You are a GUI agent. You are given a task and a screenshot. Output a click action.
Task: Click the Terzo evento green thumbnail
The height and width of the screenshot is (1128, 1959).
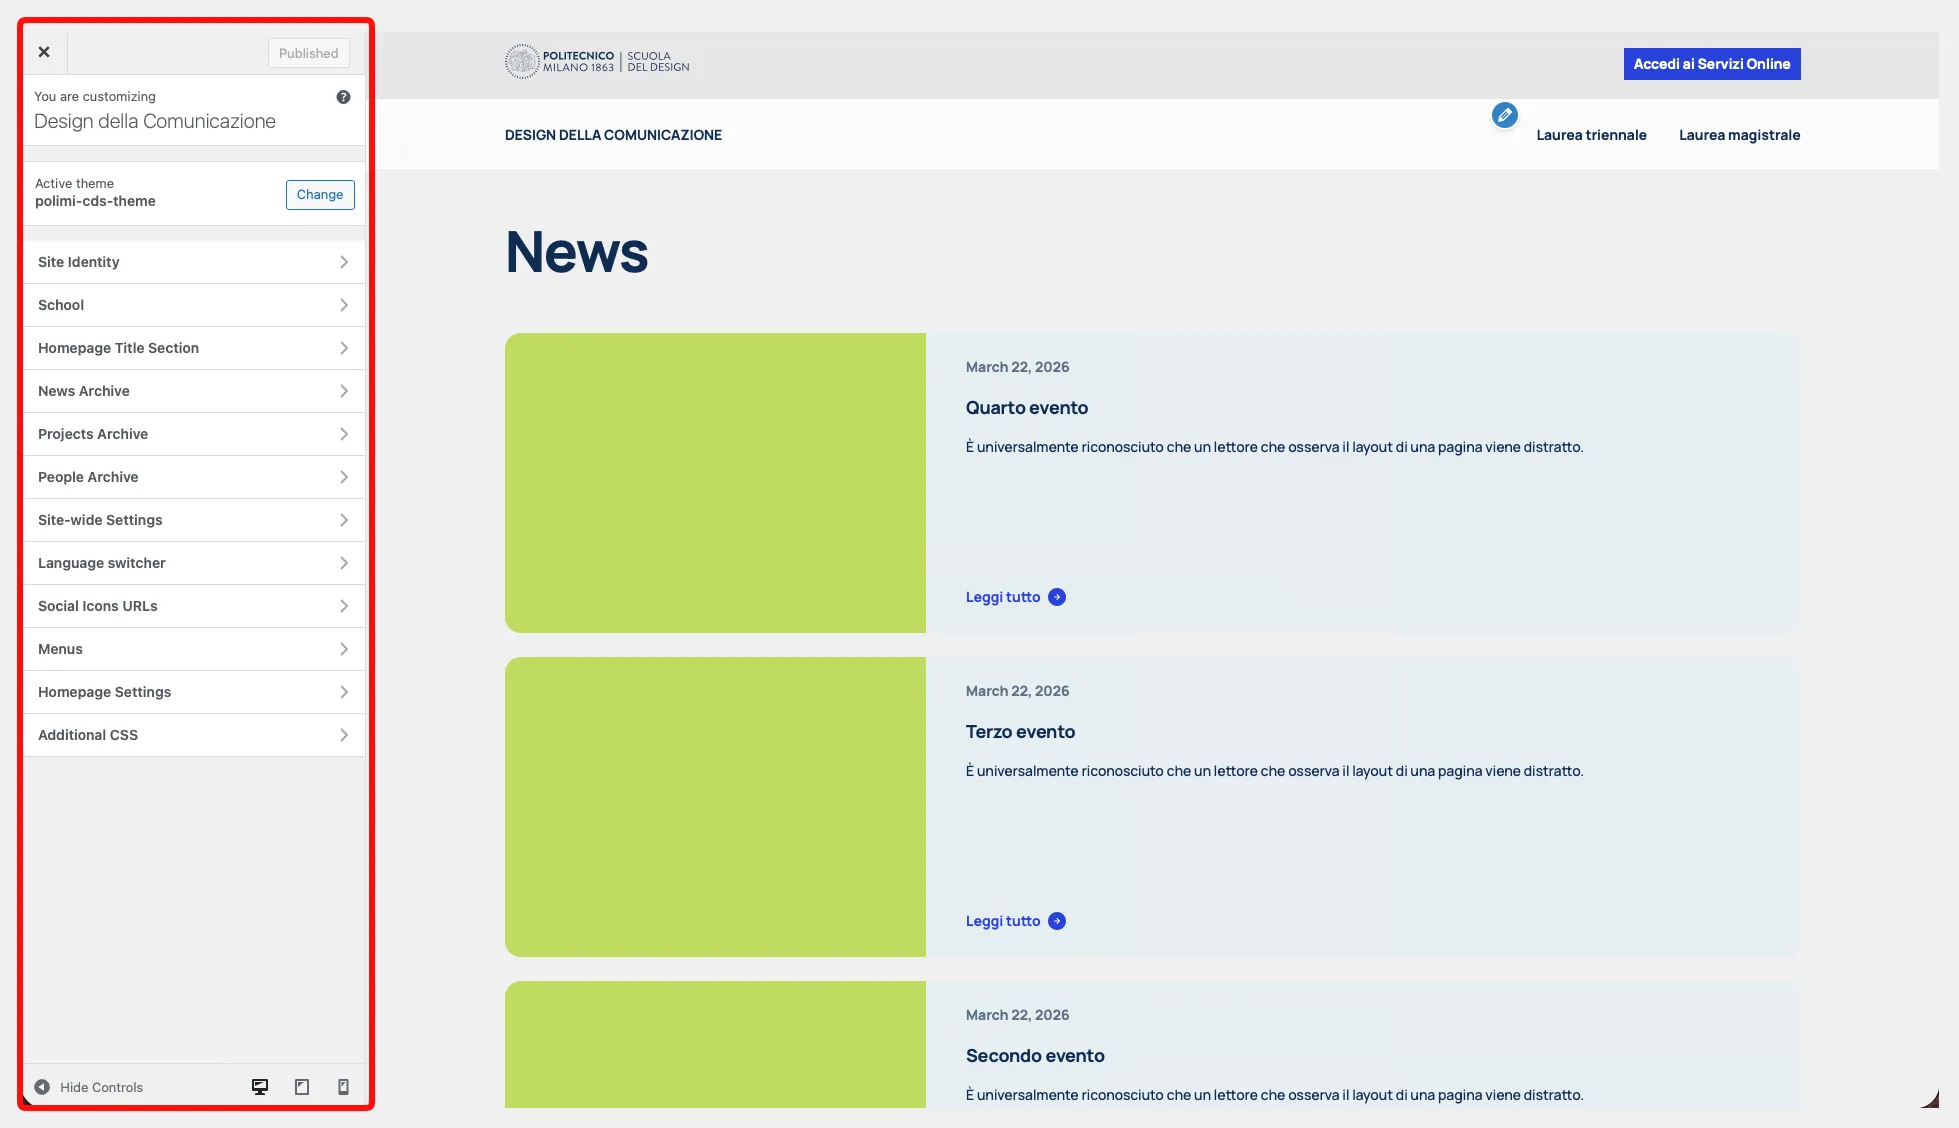[715, 807]
